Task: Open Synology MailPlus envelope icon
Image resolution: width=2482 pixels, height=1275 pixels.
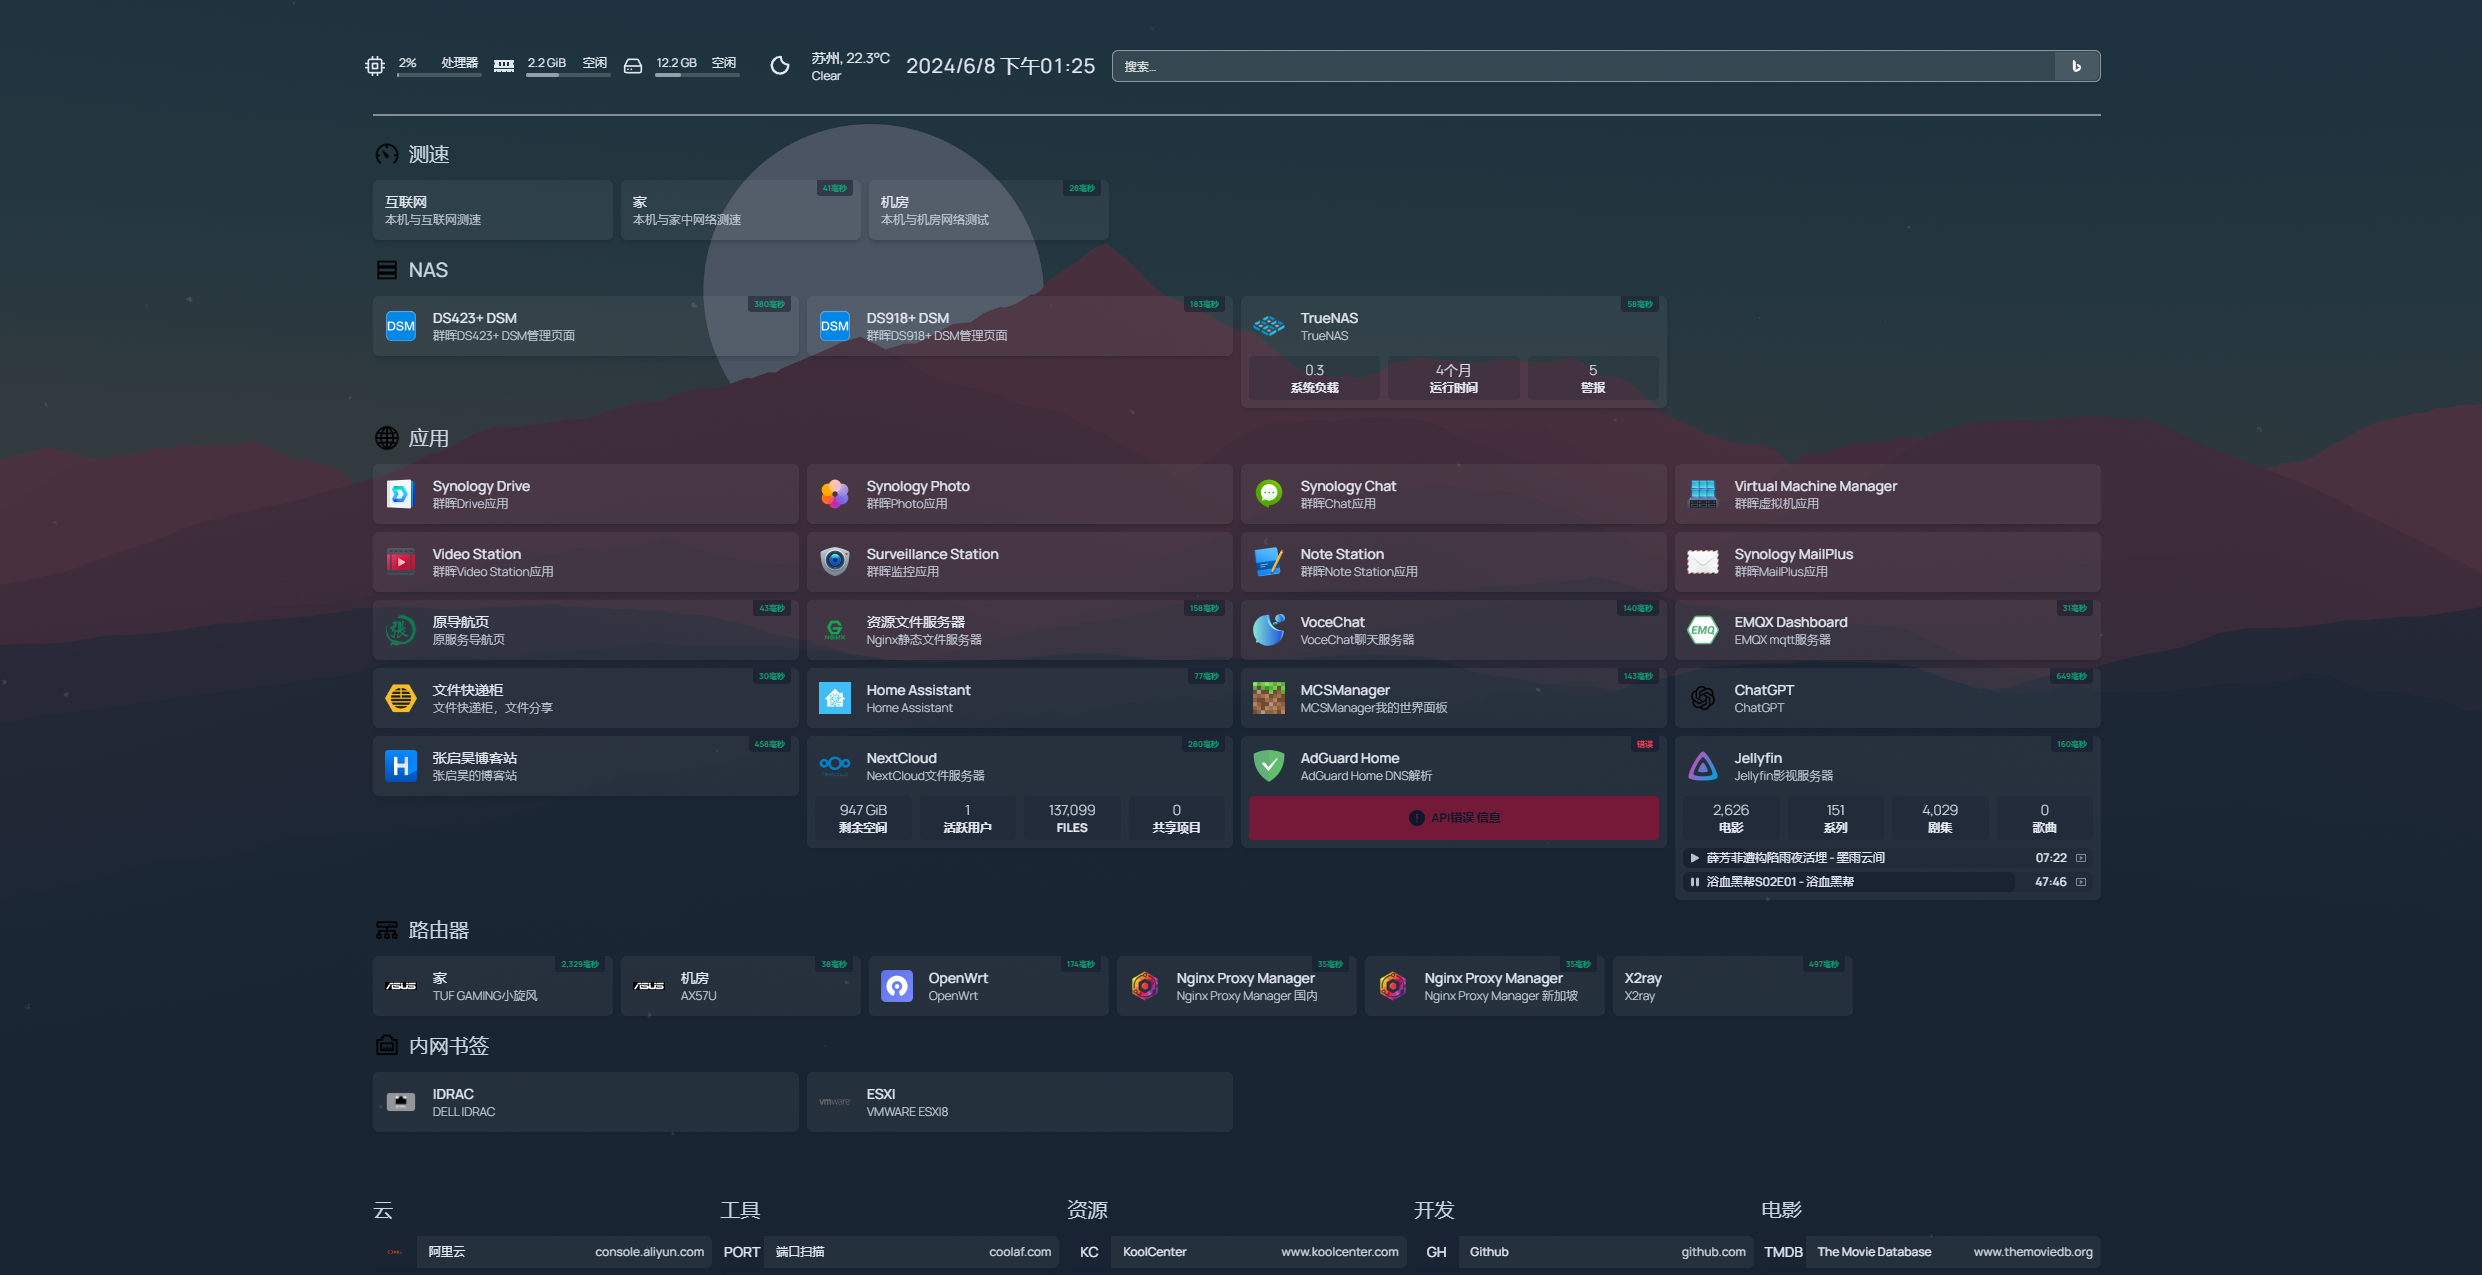Action: tap(1703, 562)
